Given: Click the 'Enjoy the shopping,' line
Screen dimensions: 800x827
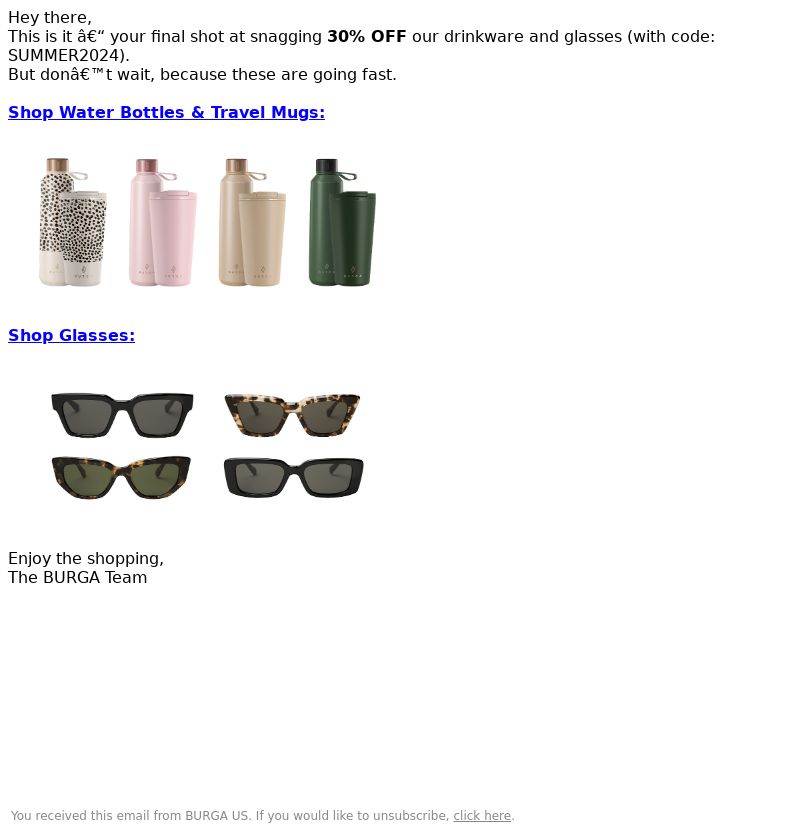Looking at the screenshot, I should point(86,559).
